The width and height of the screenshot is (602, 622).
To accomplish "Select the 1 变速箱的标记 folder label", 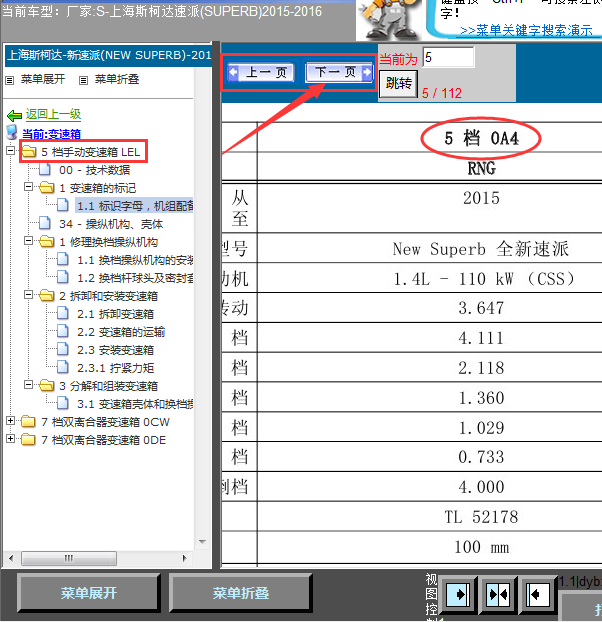I will pos(98,188).
